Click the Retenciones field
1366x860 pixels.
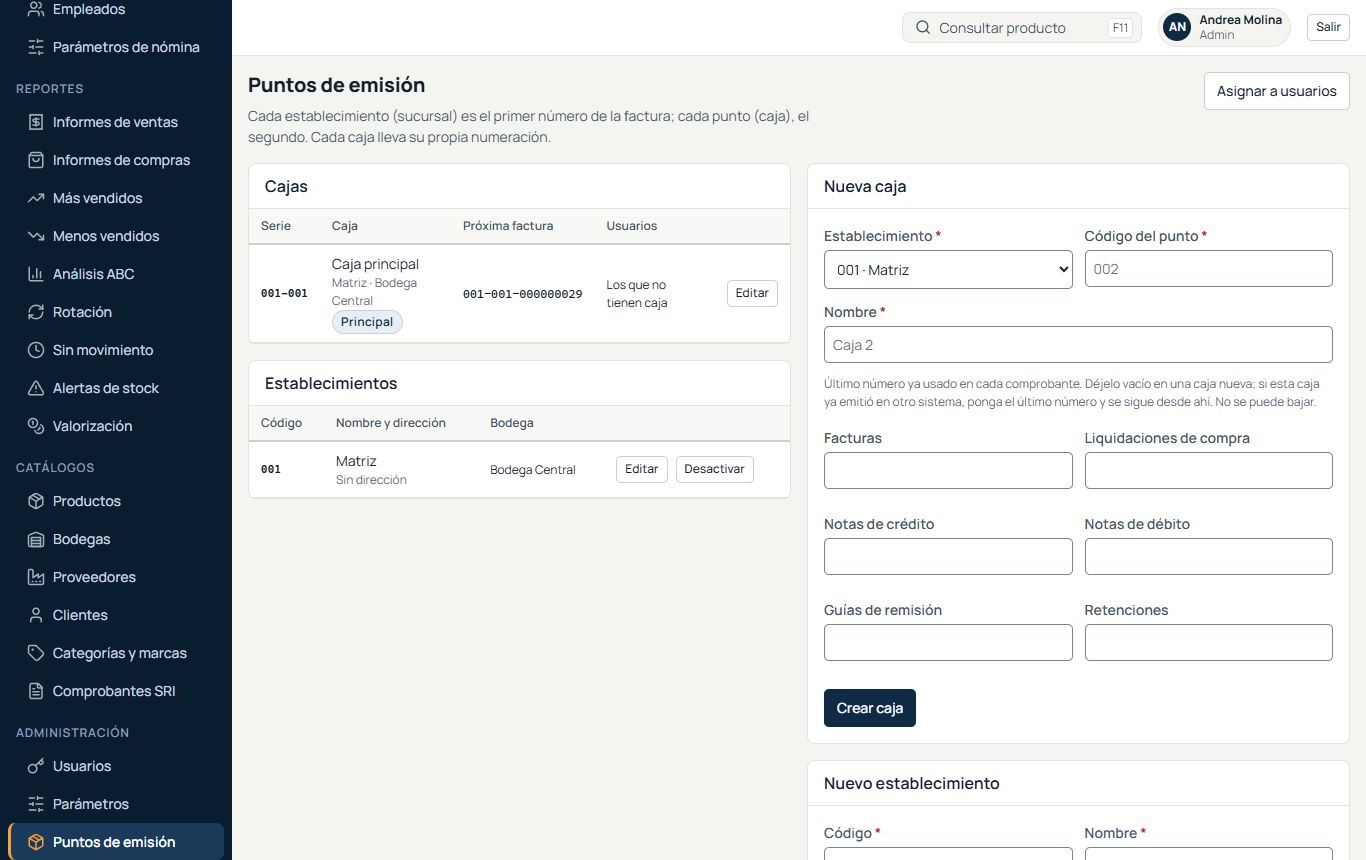tap(1209, 643)
